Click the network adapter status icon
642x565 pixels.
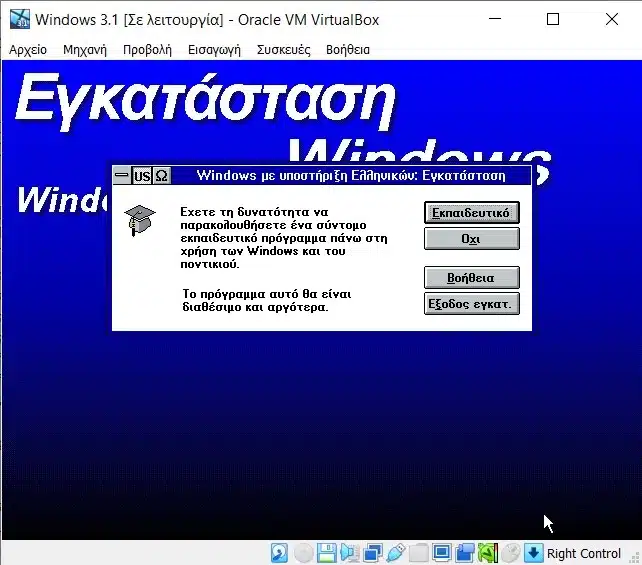tap(373, 553)
